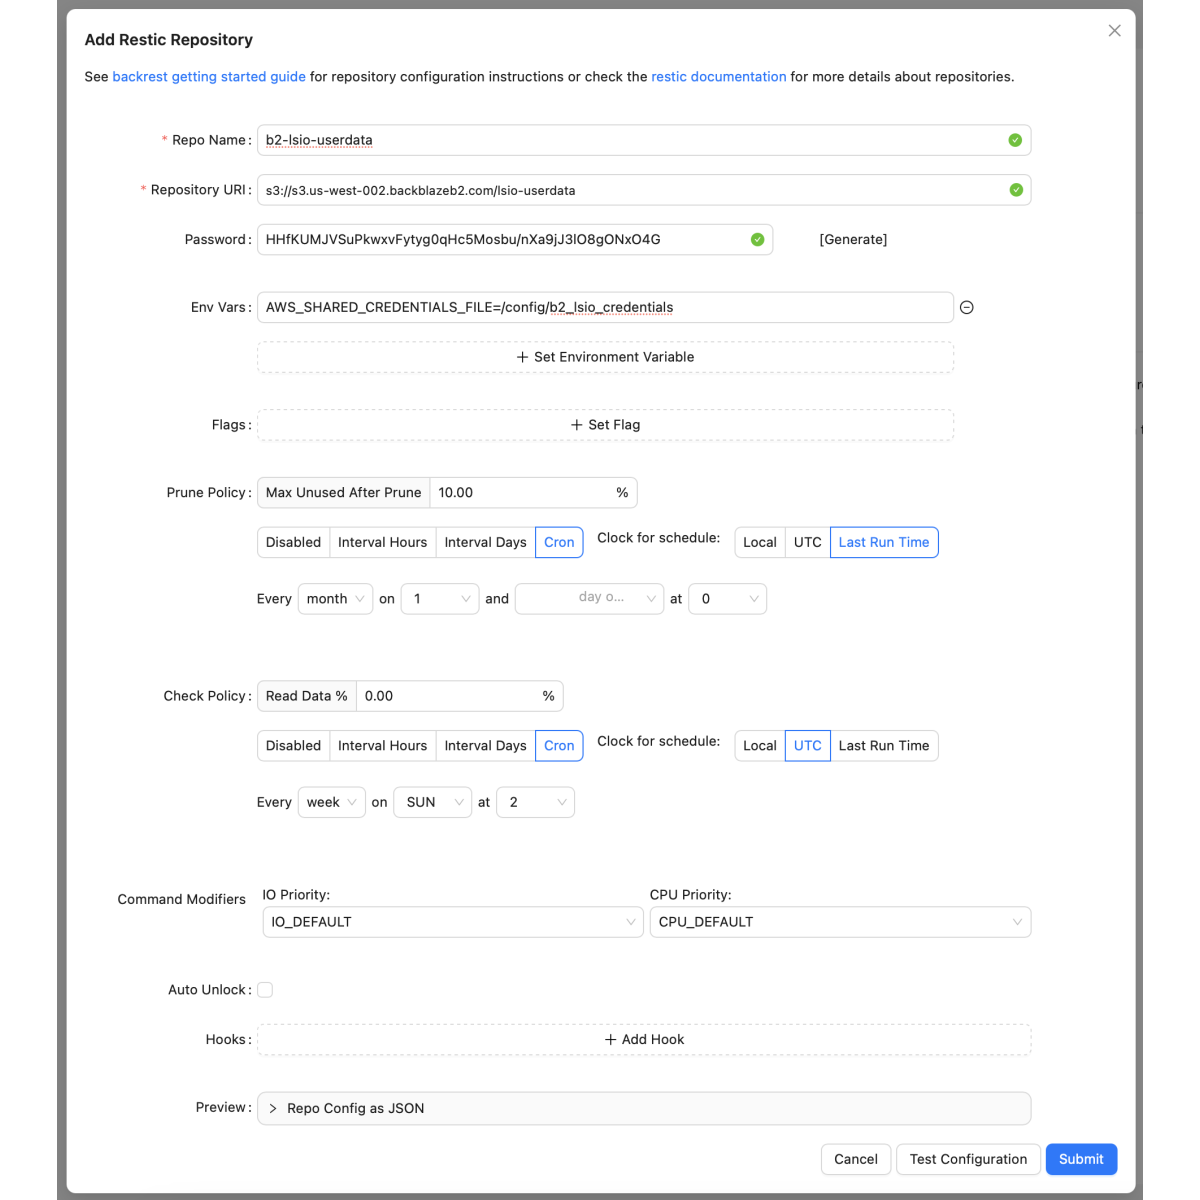The height and width of the screenshot is (1200, 1200).
Task: Add a new hook
Action: (x=644, y=1040)
